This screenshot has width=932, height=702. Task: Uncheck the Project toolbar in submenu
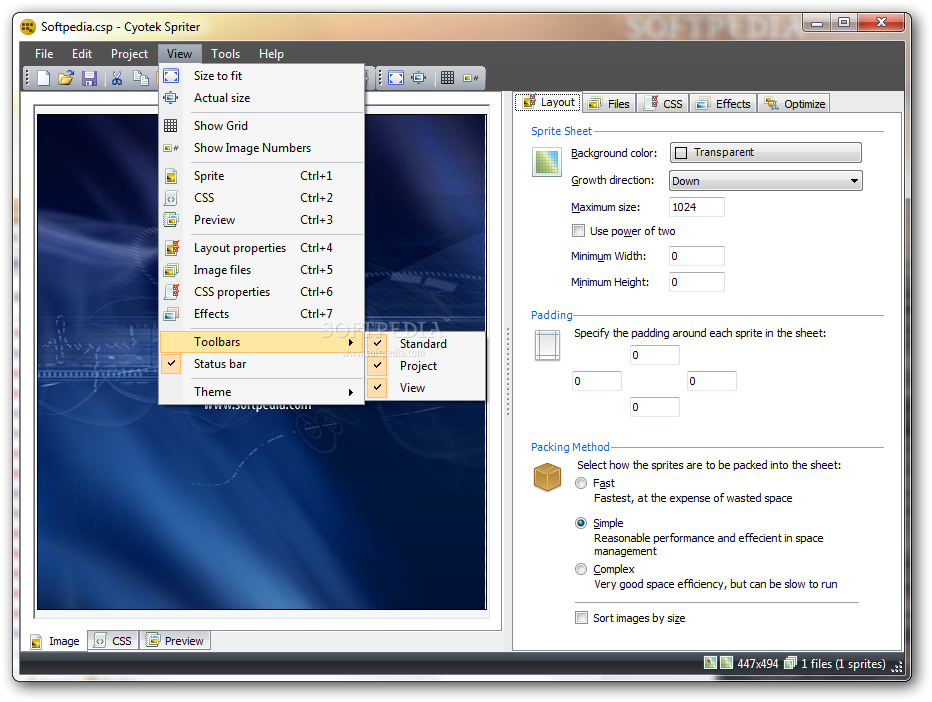426,366
